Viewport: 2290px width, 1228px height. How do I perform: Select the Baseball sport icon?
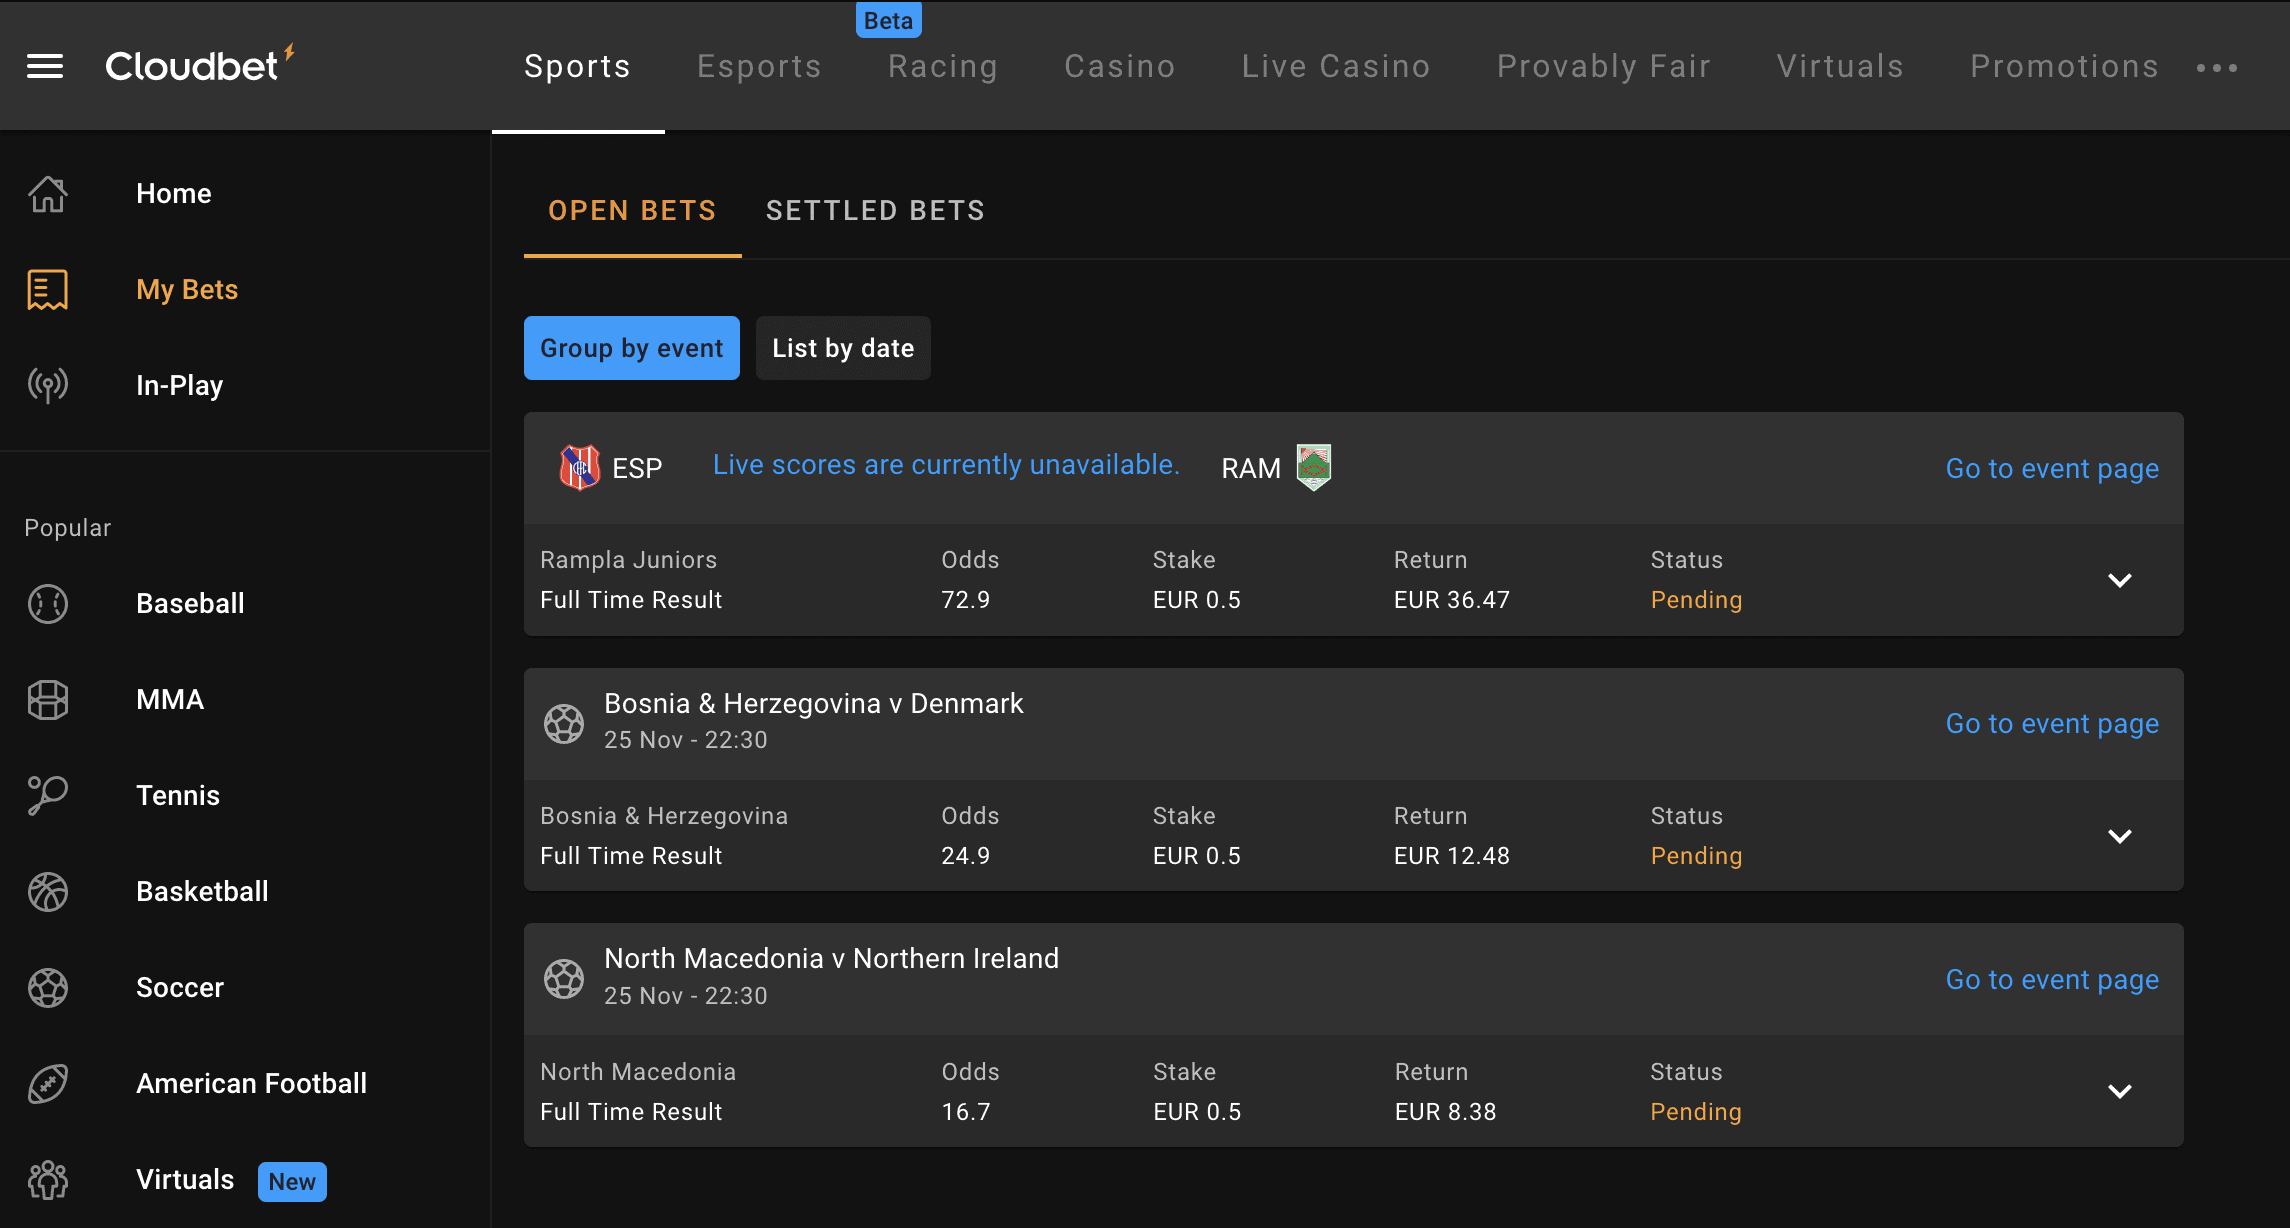(x=47, y=603)
